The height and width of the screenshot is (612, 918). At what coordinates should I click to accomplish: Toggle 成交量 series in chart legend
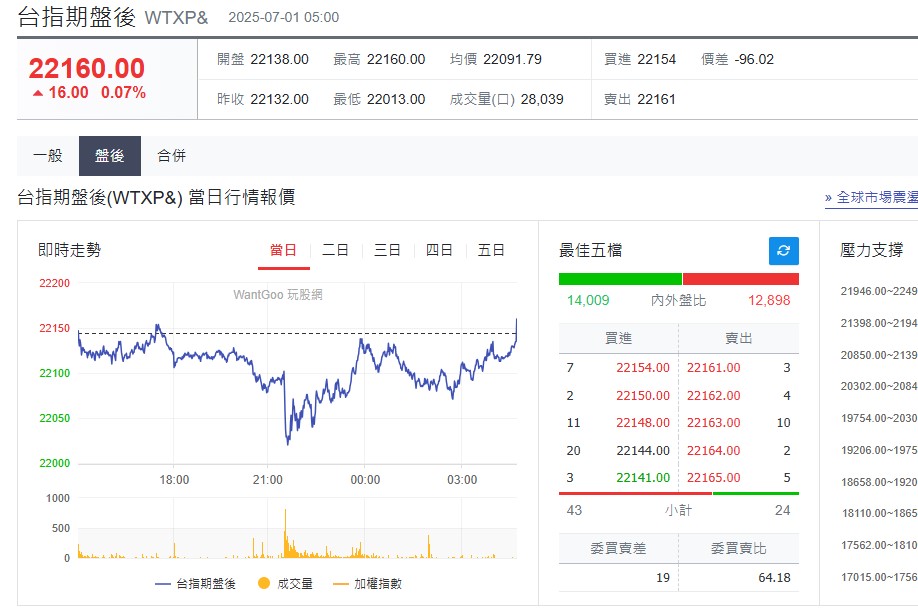(x=286, y=584)
